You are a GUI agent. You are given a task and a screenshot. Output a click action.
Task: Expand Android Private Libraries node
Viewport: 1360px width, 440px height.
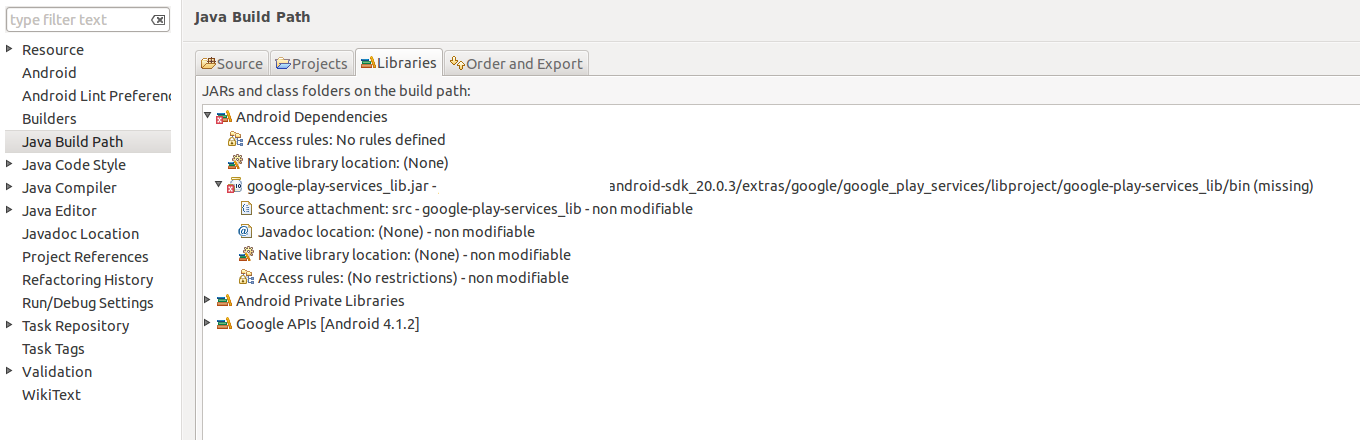tap(208, 300)
